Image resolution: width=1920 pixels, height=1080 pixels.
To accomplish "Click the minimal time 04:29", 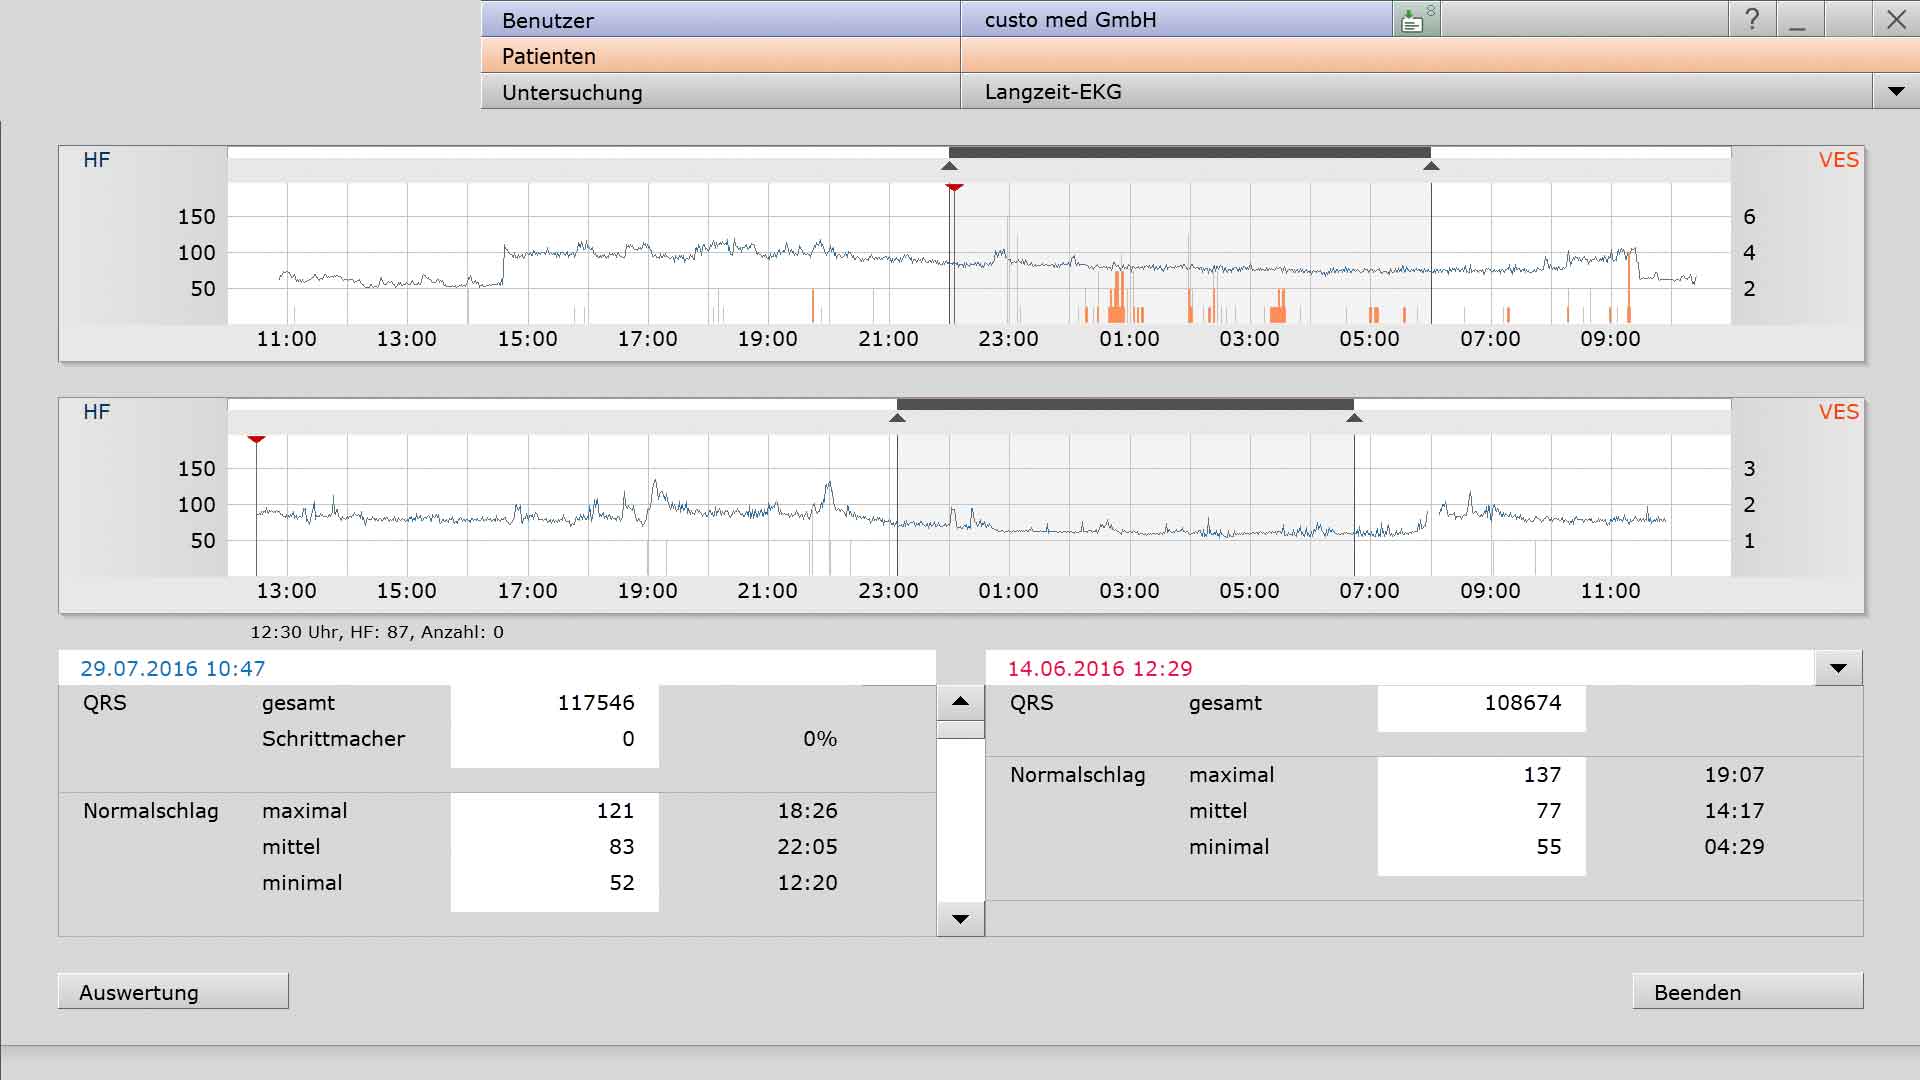I will click(x=1735, y=847).
